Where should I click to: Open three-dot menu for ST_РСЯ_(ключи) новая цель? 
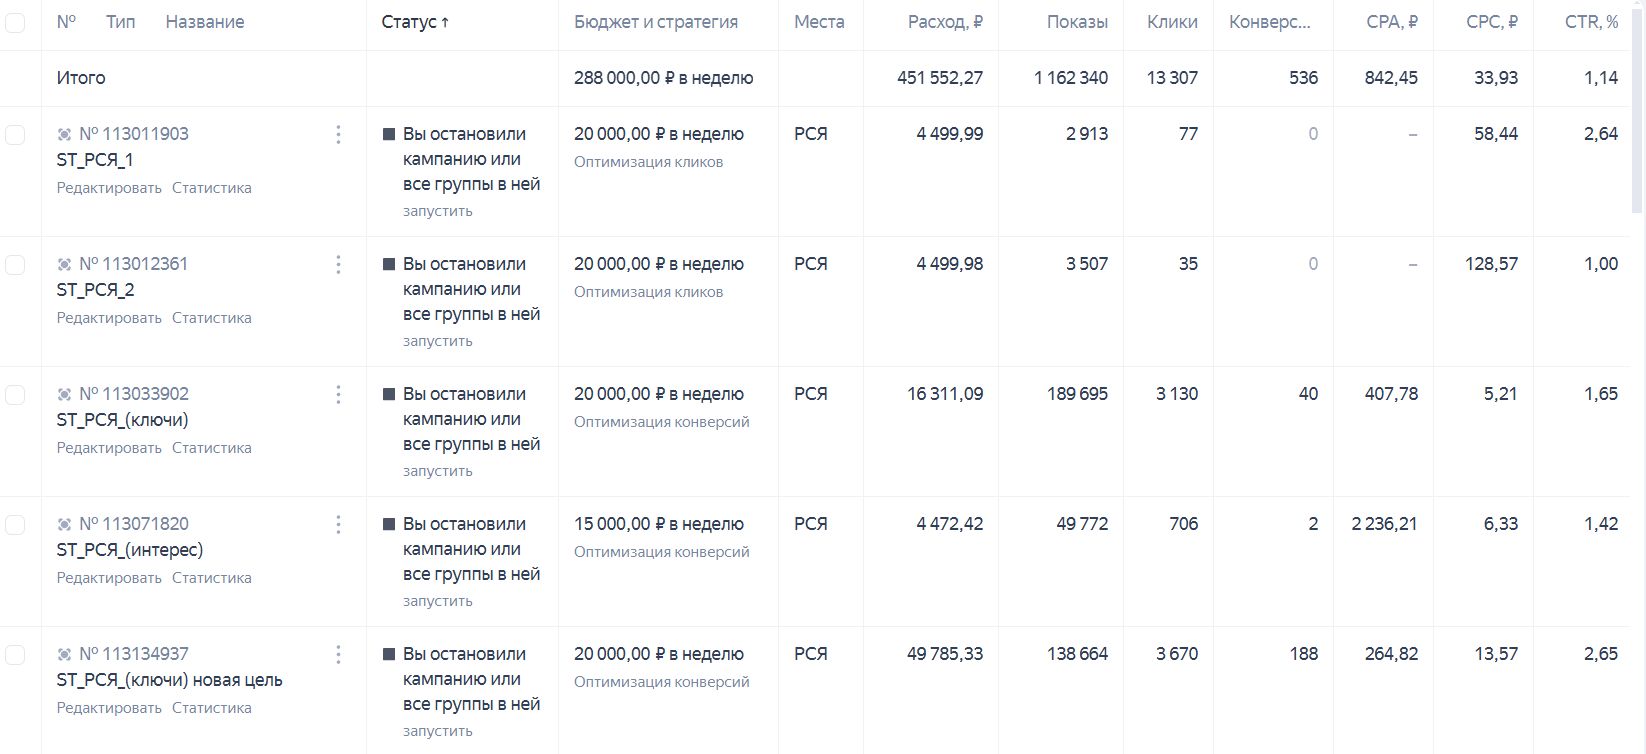(x=338, y=654)
